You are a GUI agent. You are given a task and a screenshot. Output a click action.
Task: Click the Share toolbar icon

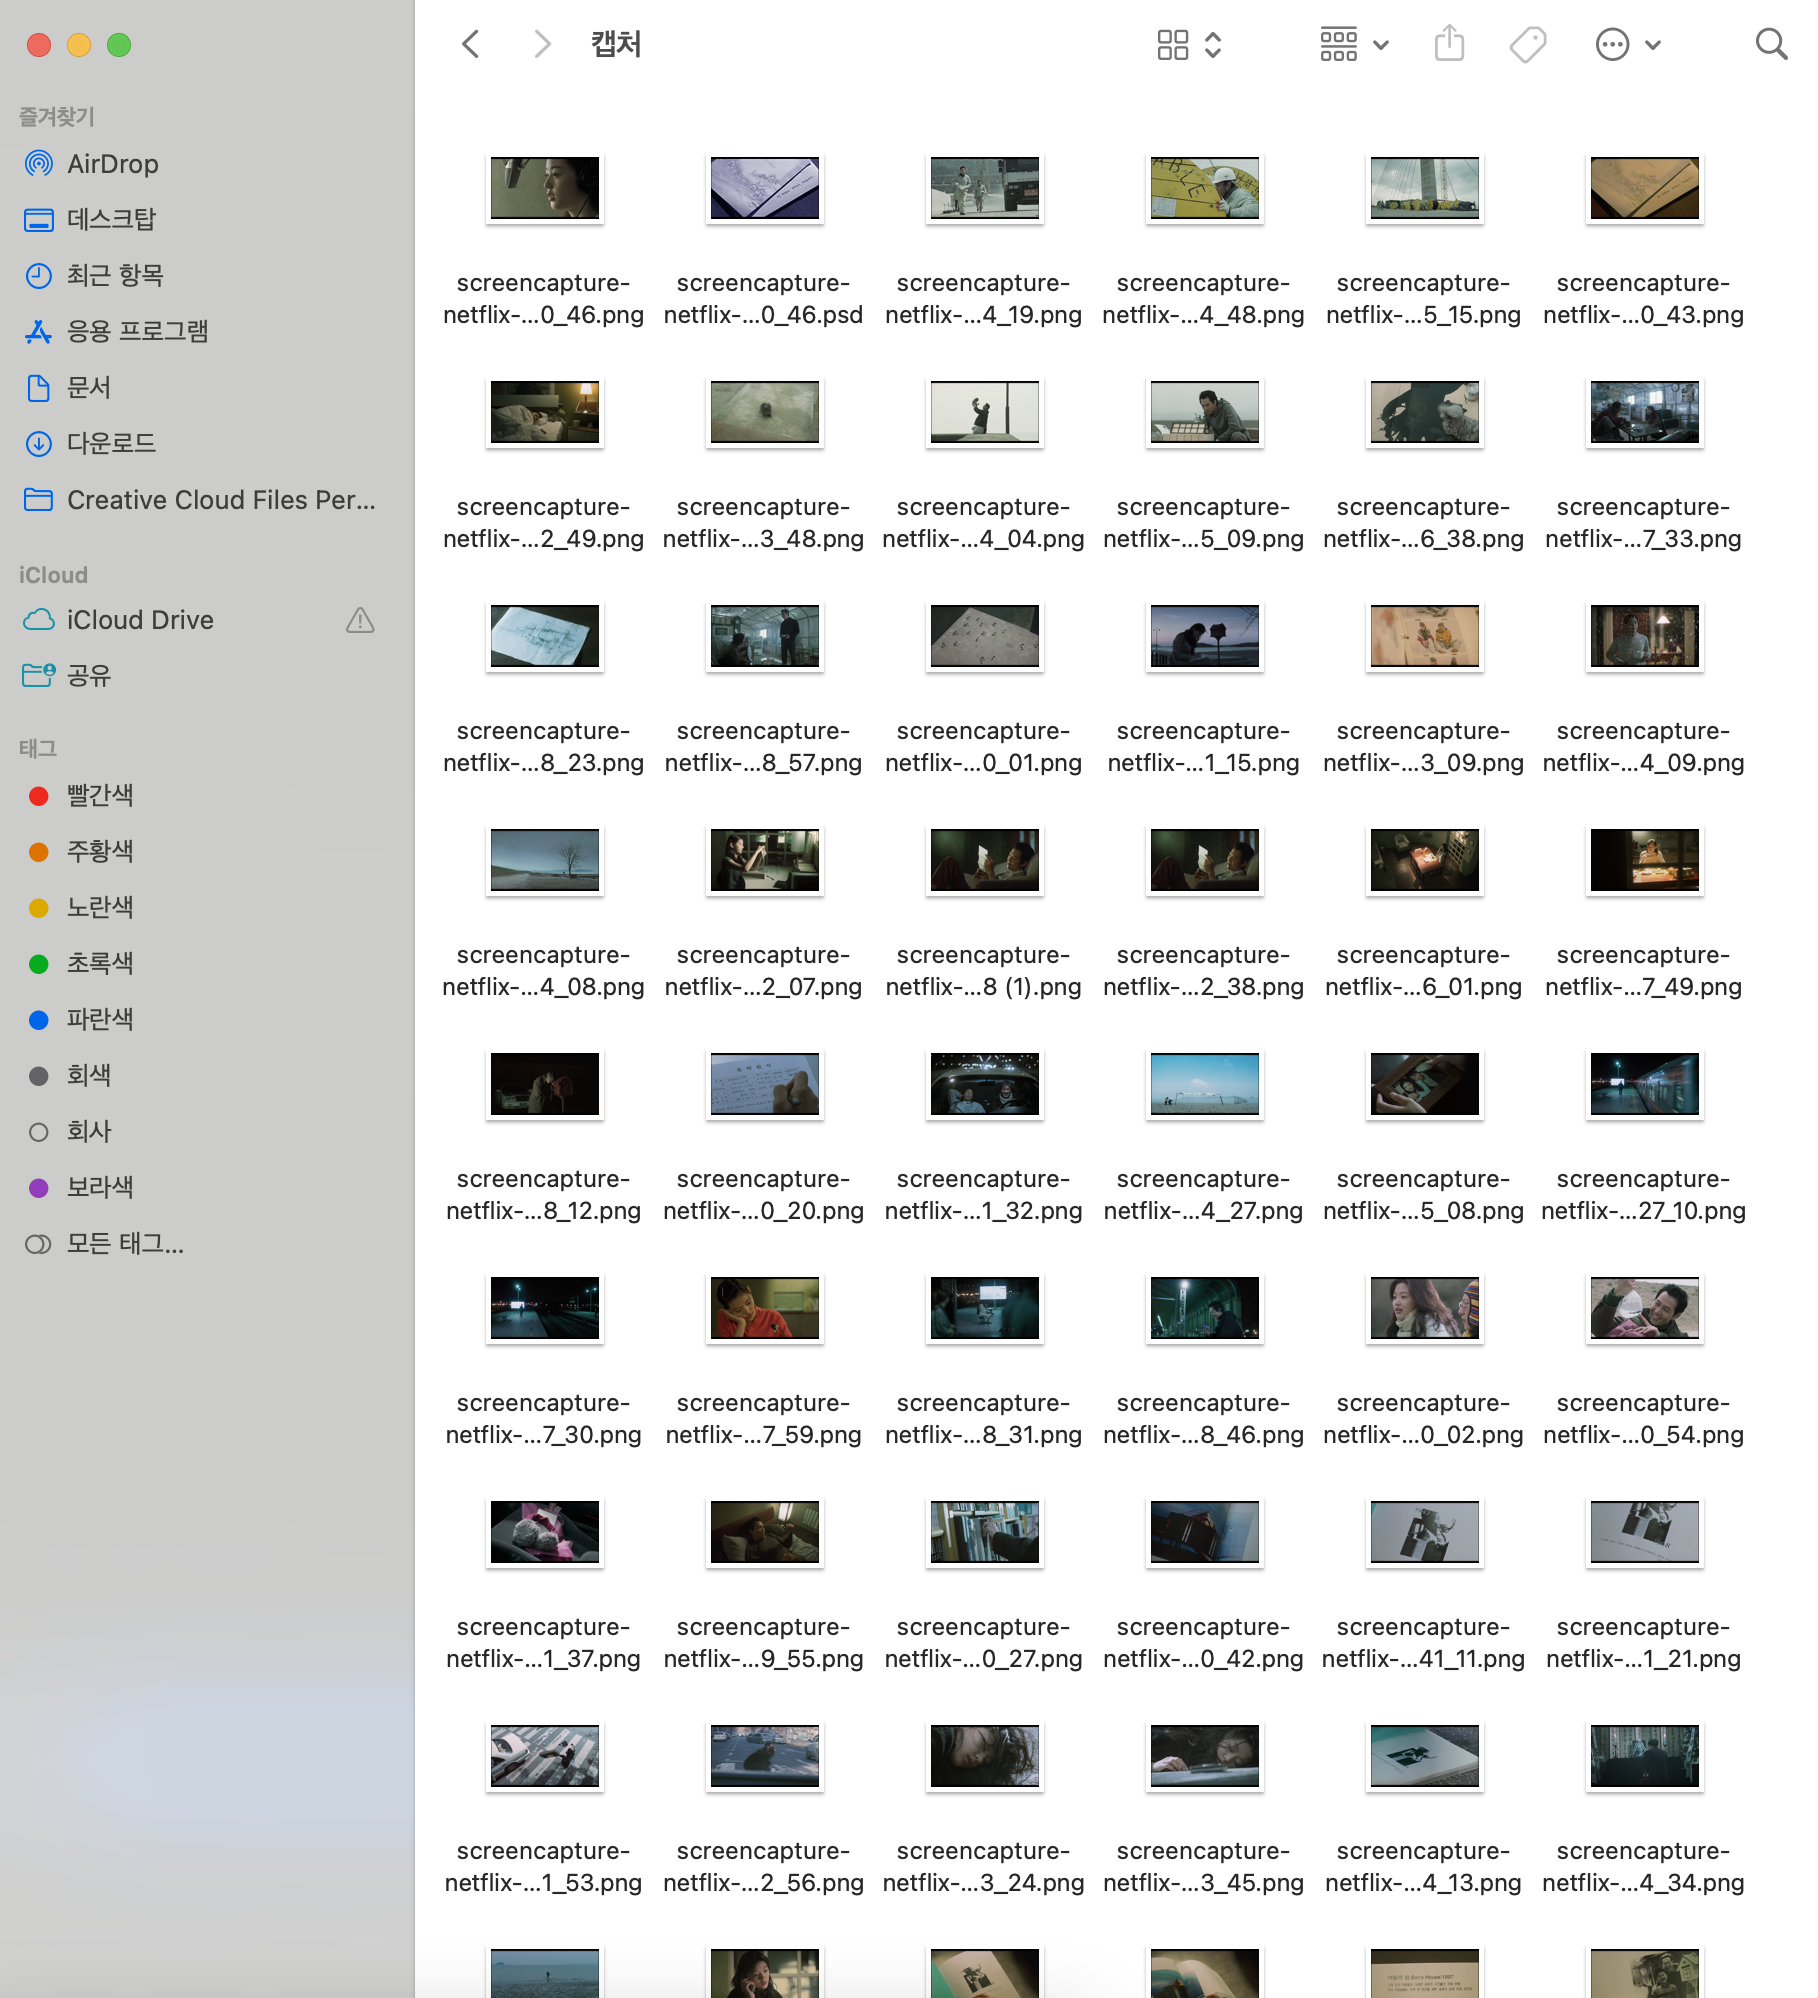click(x=1449, y=44)
